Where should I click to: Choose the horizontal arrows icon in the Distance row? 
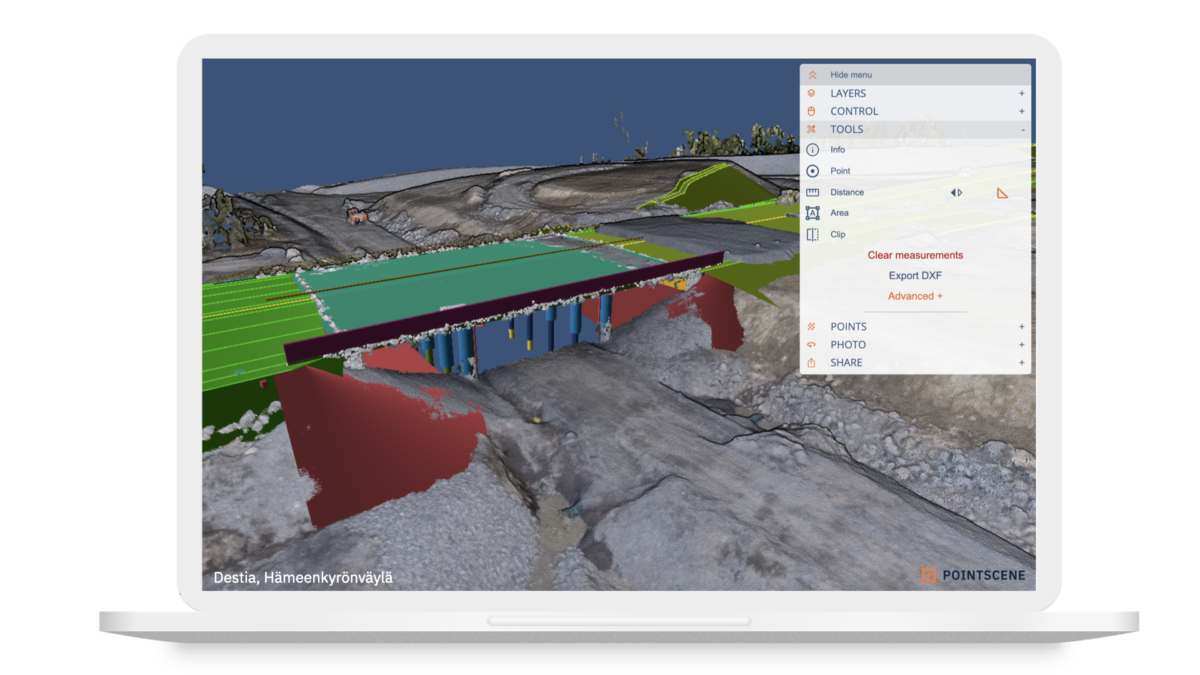pos(956,192)
